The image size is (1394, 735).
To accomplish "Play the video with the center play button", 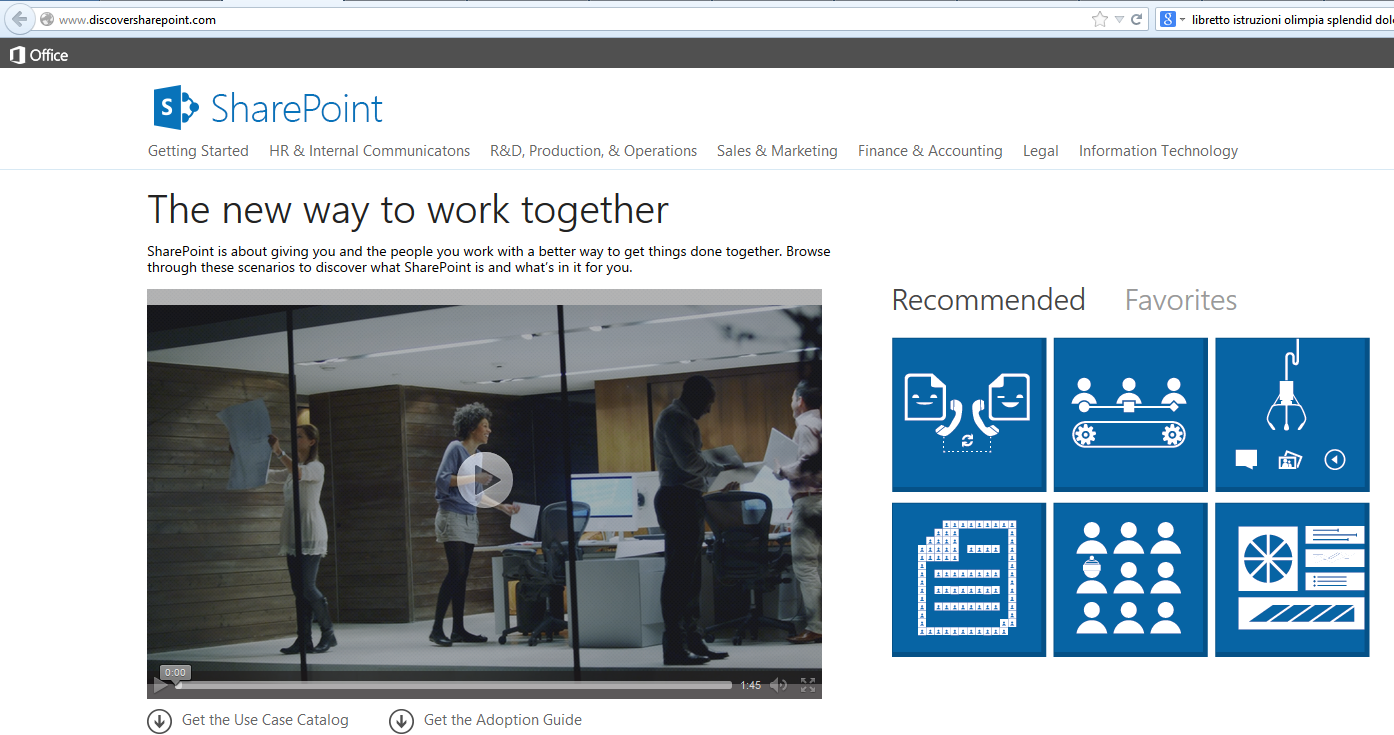I will point(485,480).
